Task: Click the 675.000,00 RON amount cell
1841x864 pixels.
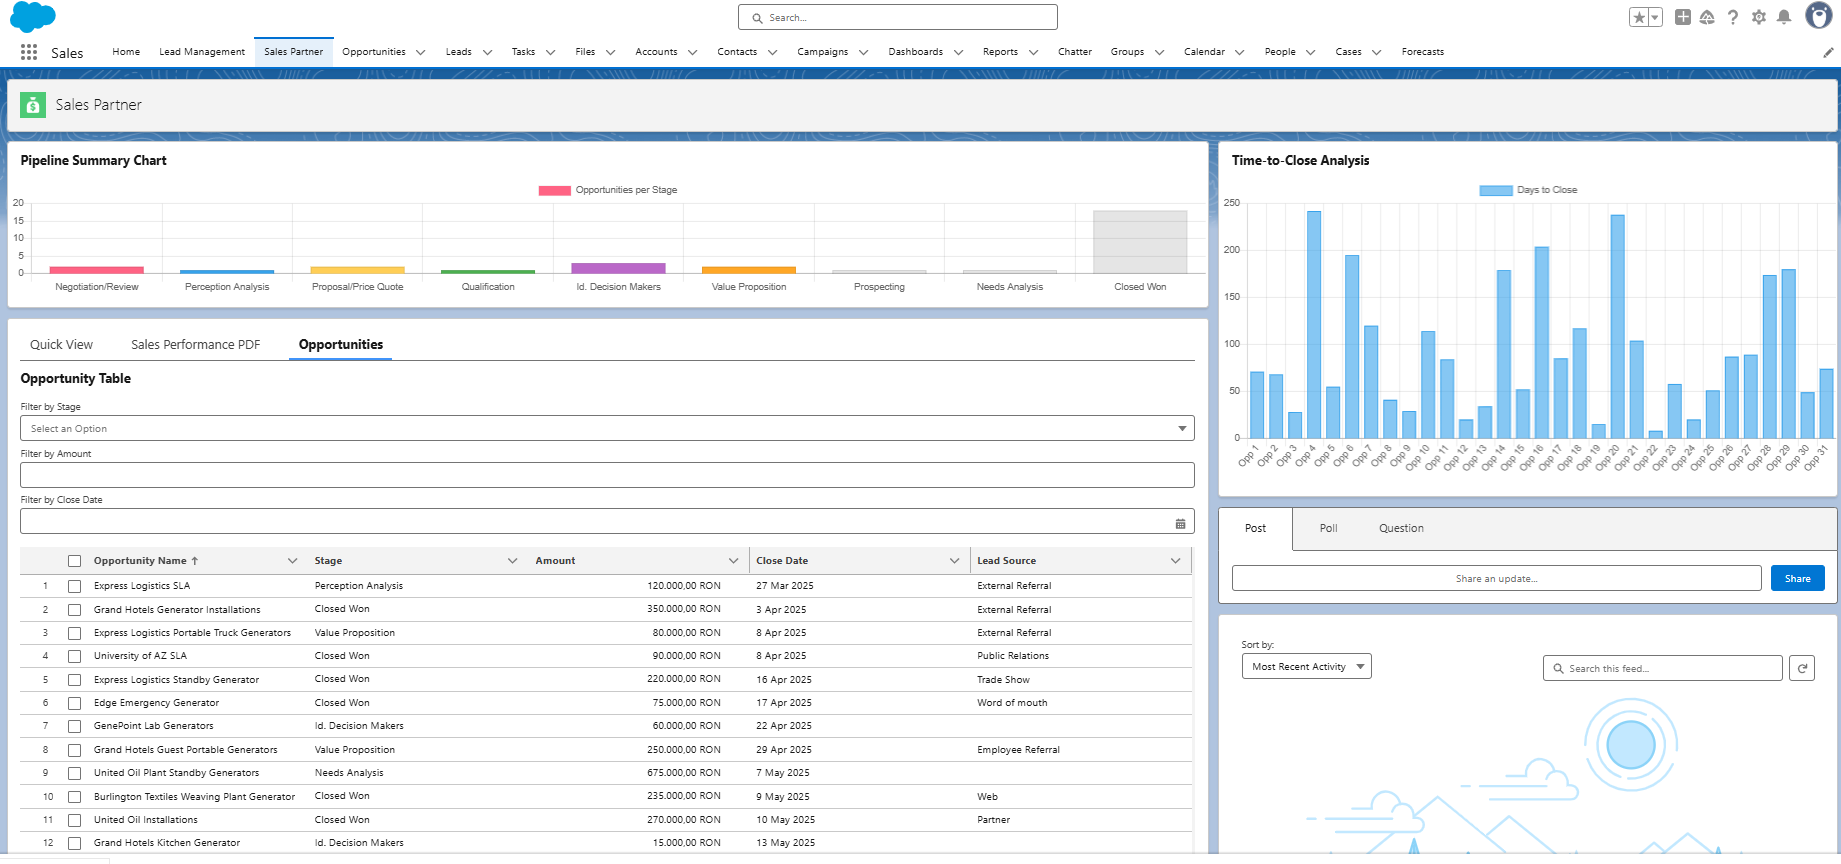Action: click(683, 773)
